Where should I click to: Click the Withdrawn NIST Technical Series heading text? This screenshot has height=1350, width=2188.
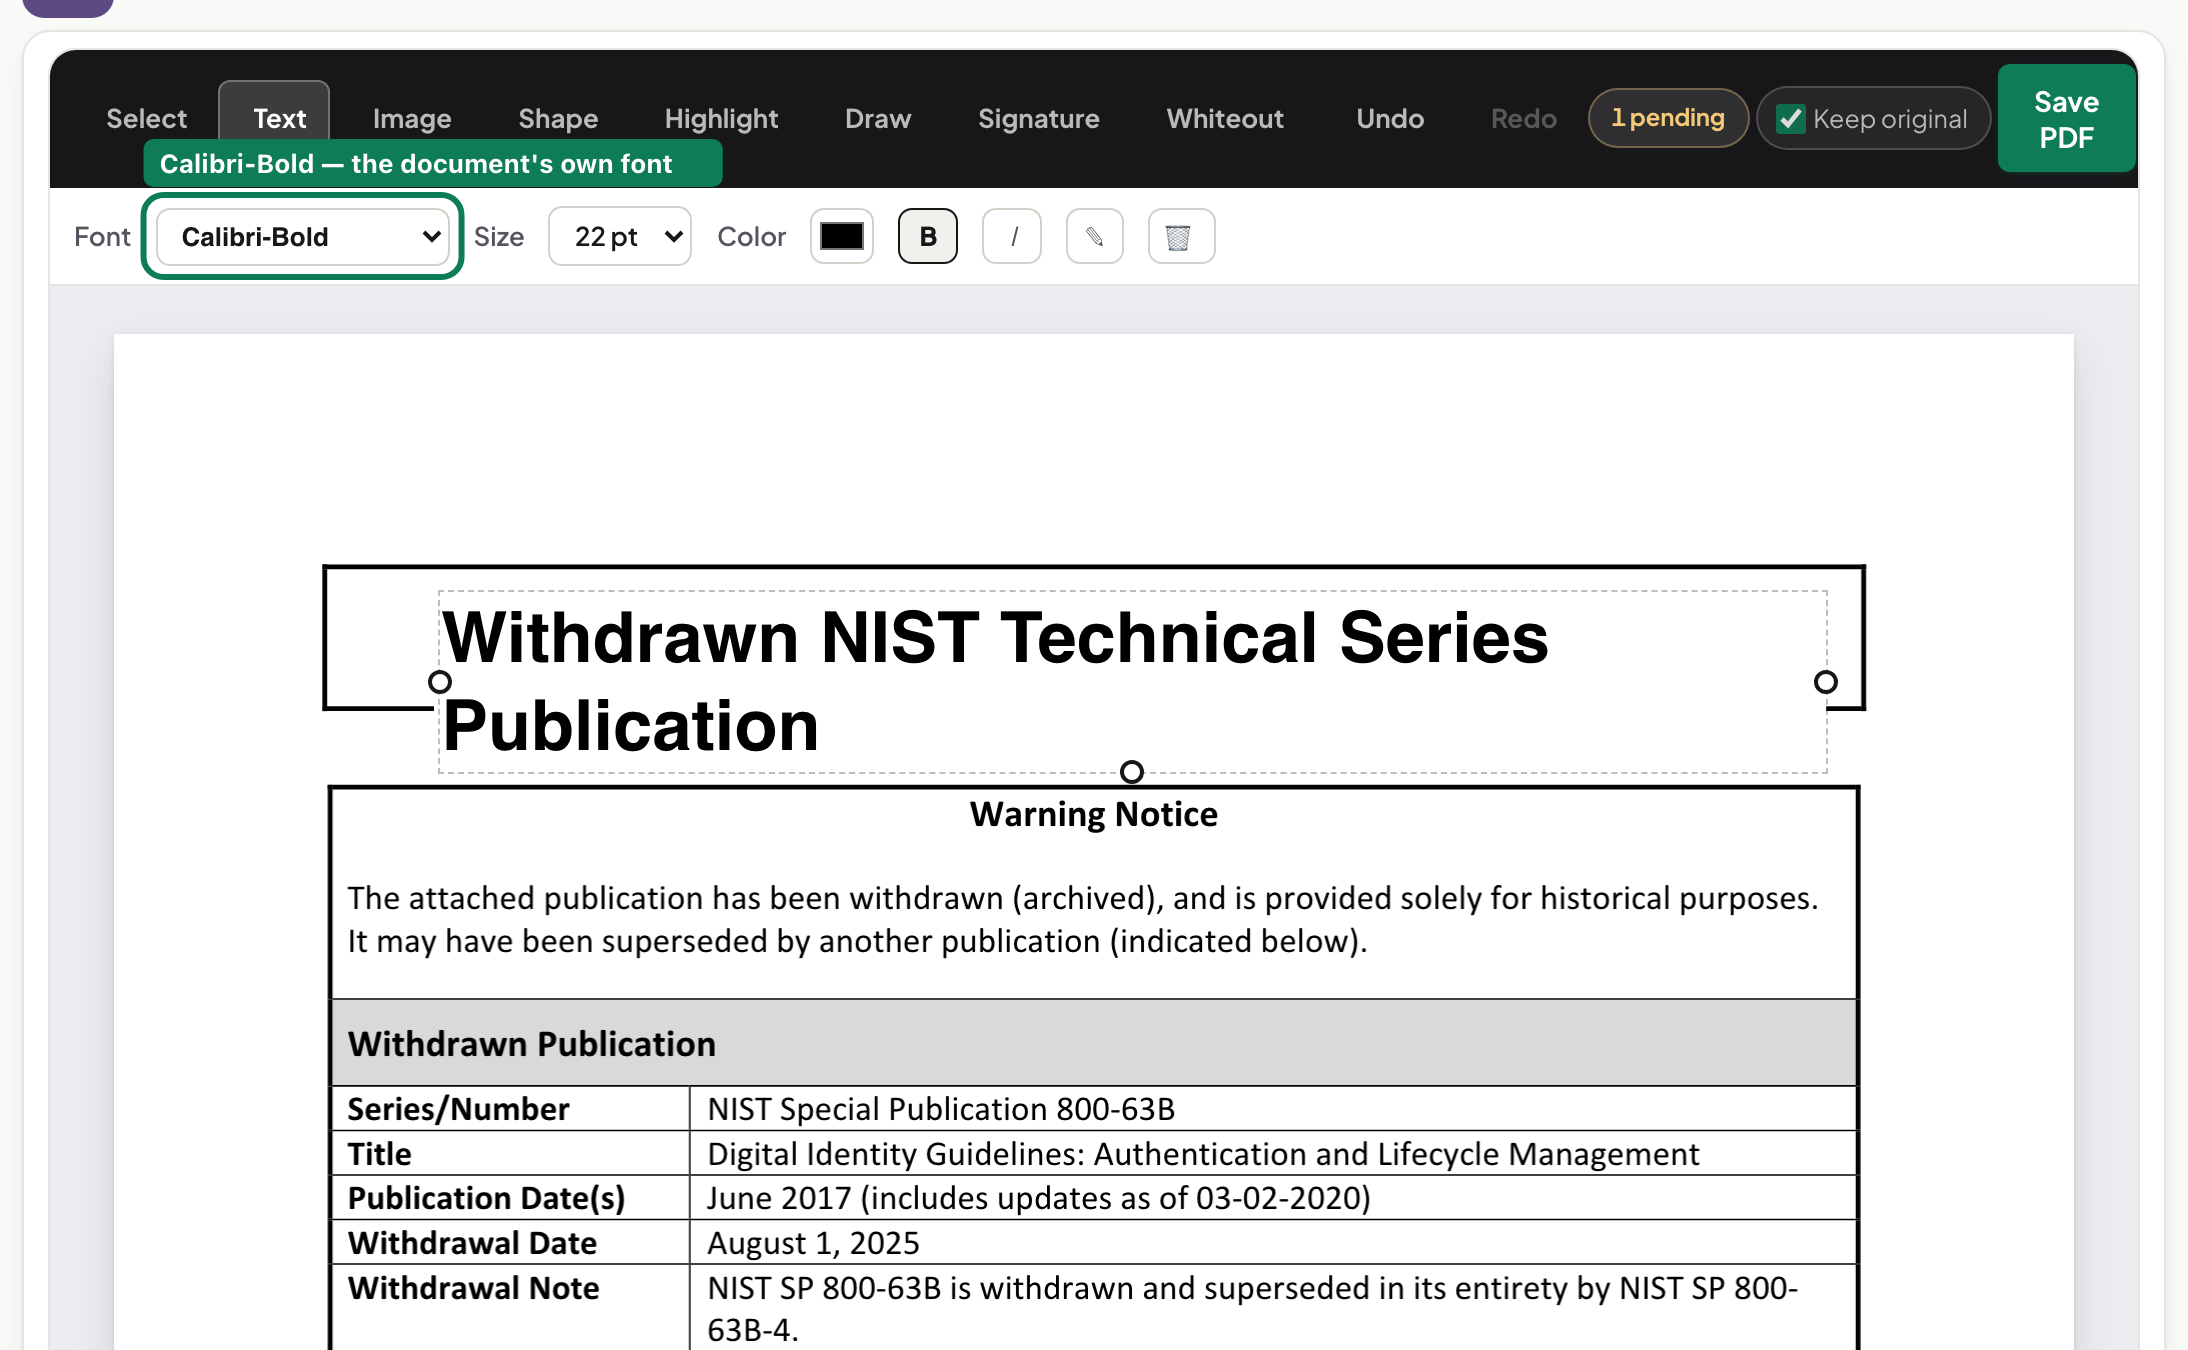(x=995, y=637)
